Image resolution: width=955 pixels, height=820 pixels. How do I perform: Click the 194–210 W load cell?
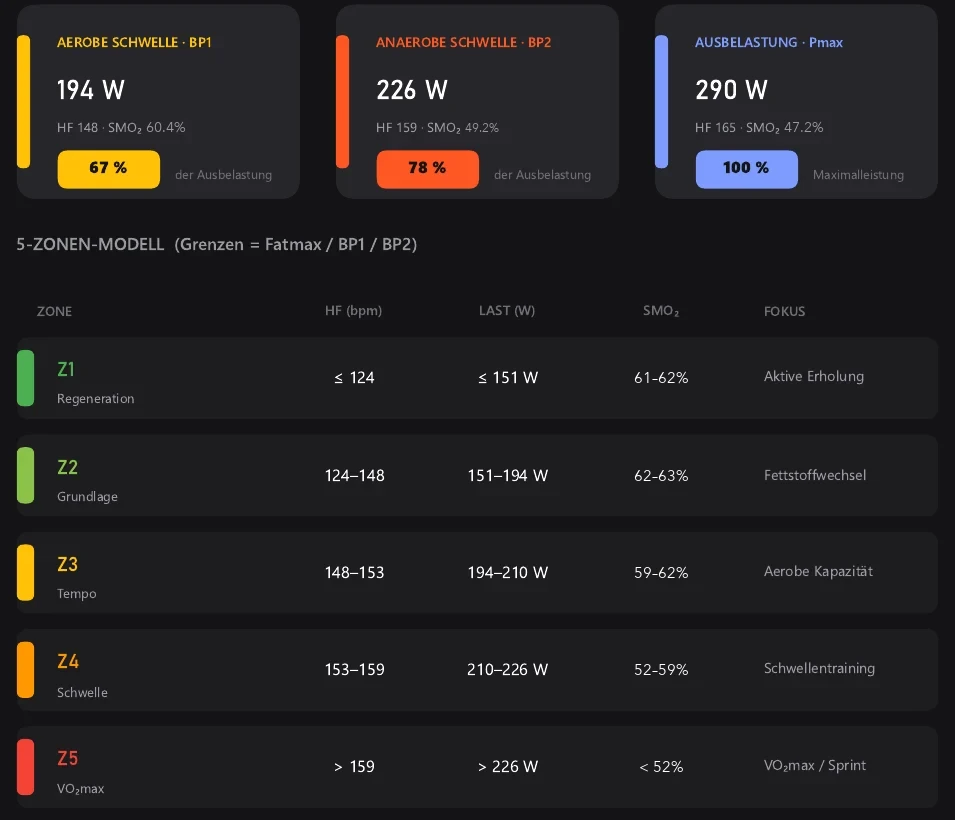(x=508, y=573)
